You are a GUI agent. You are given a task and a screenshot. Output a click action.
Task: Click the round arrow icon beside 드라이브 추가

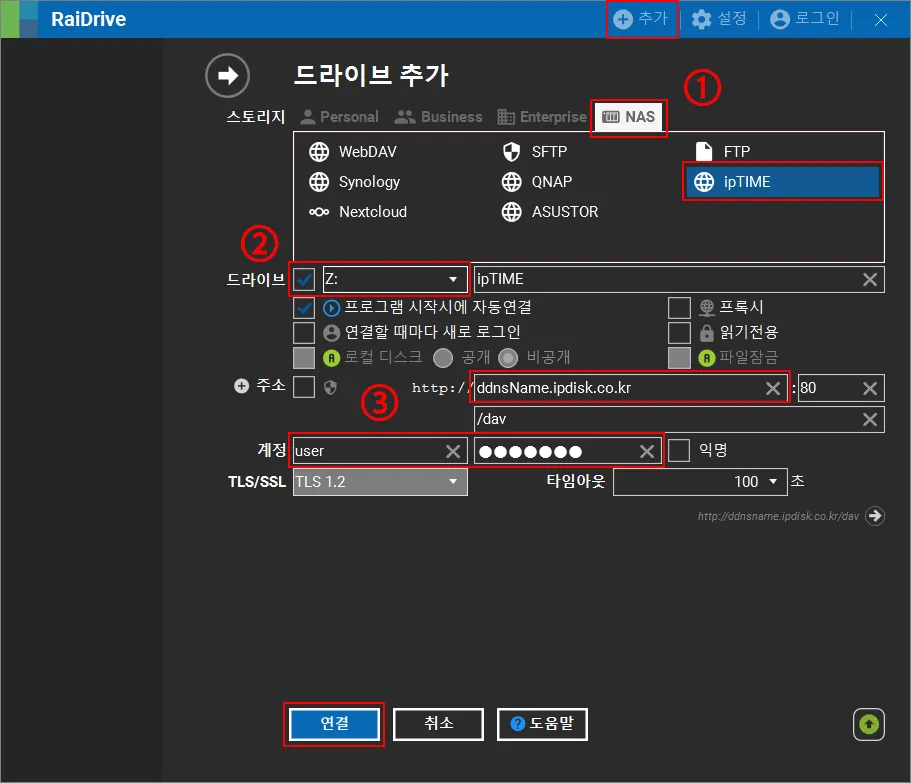point(227,76)
